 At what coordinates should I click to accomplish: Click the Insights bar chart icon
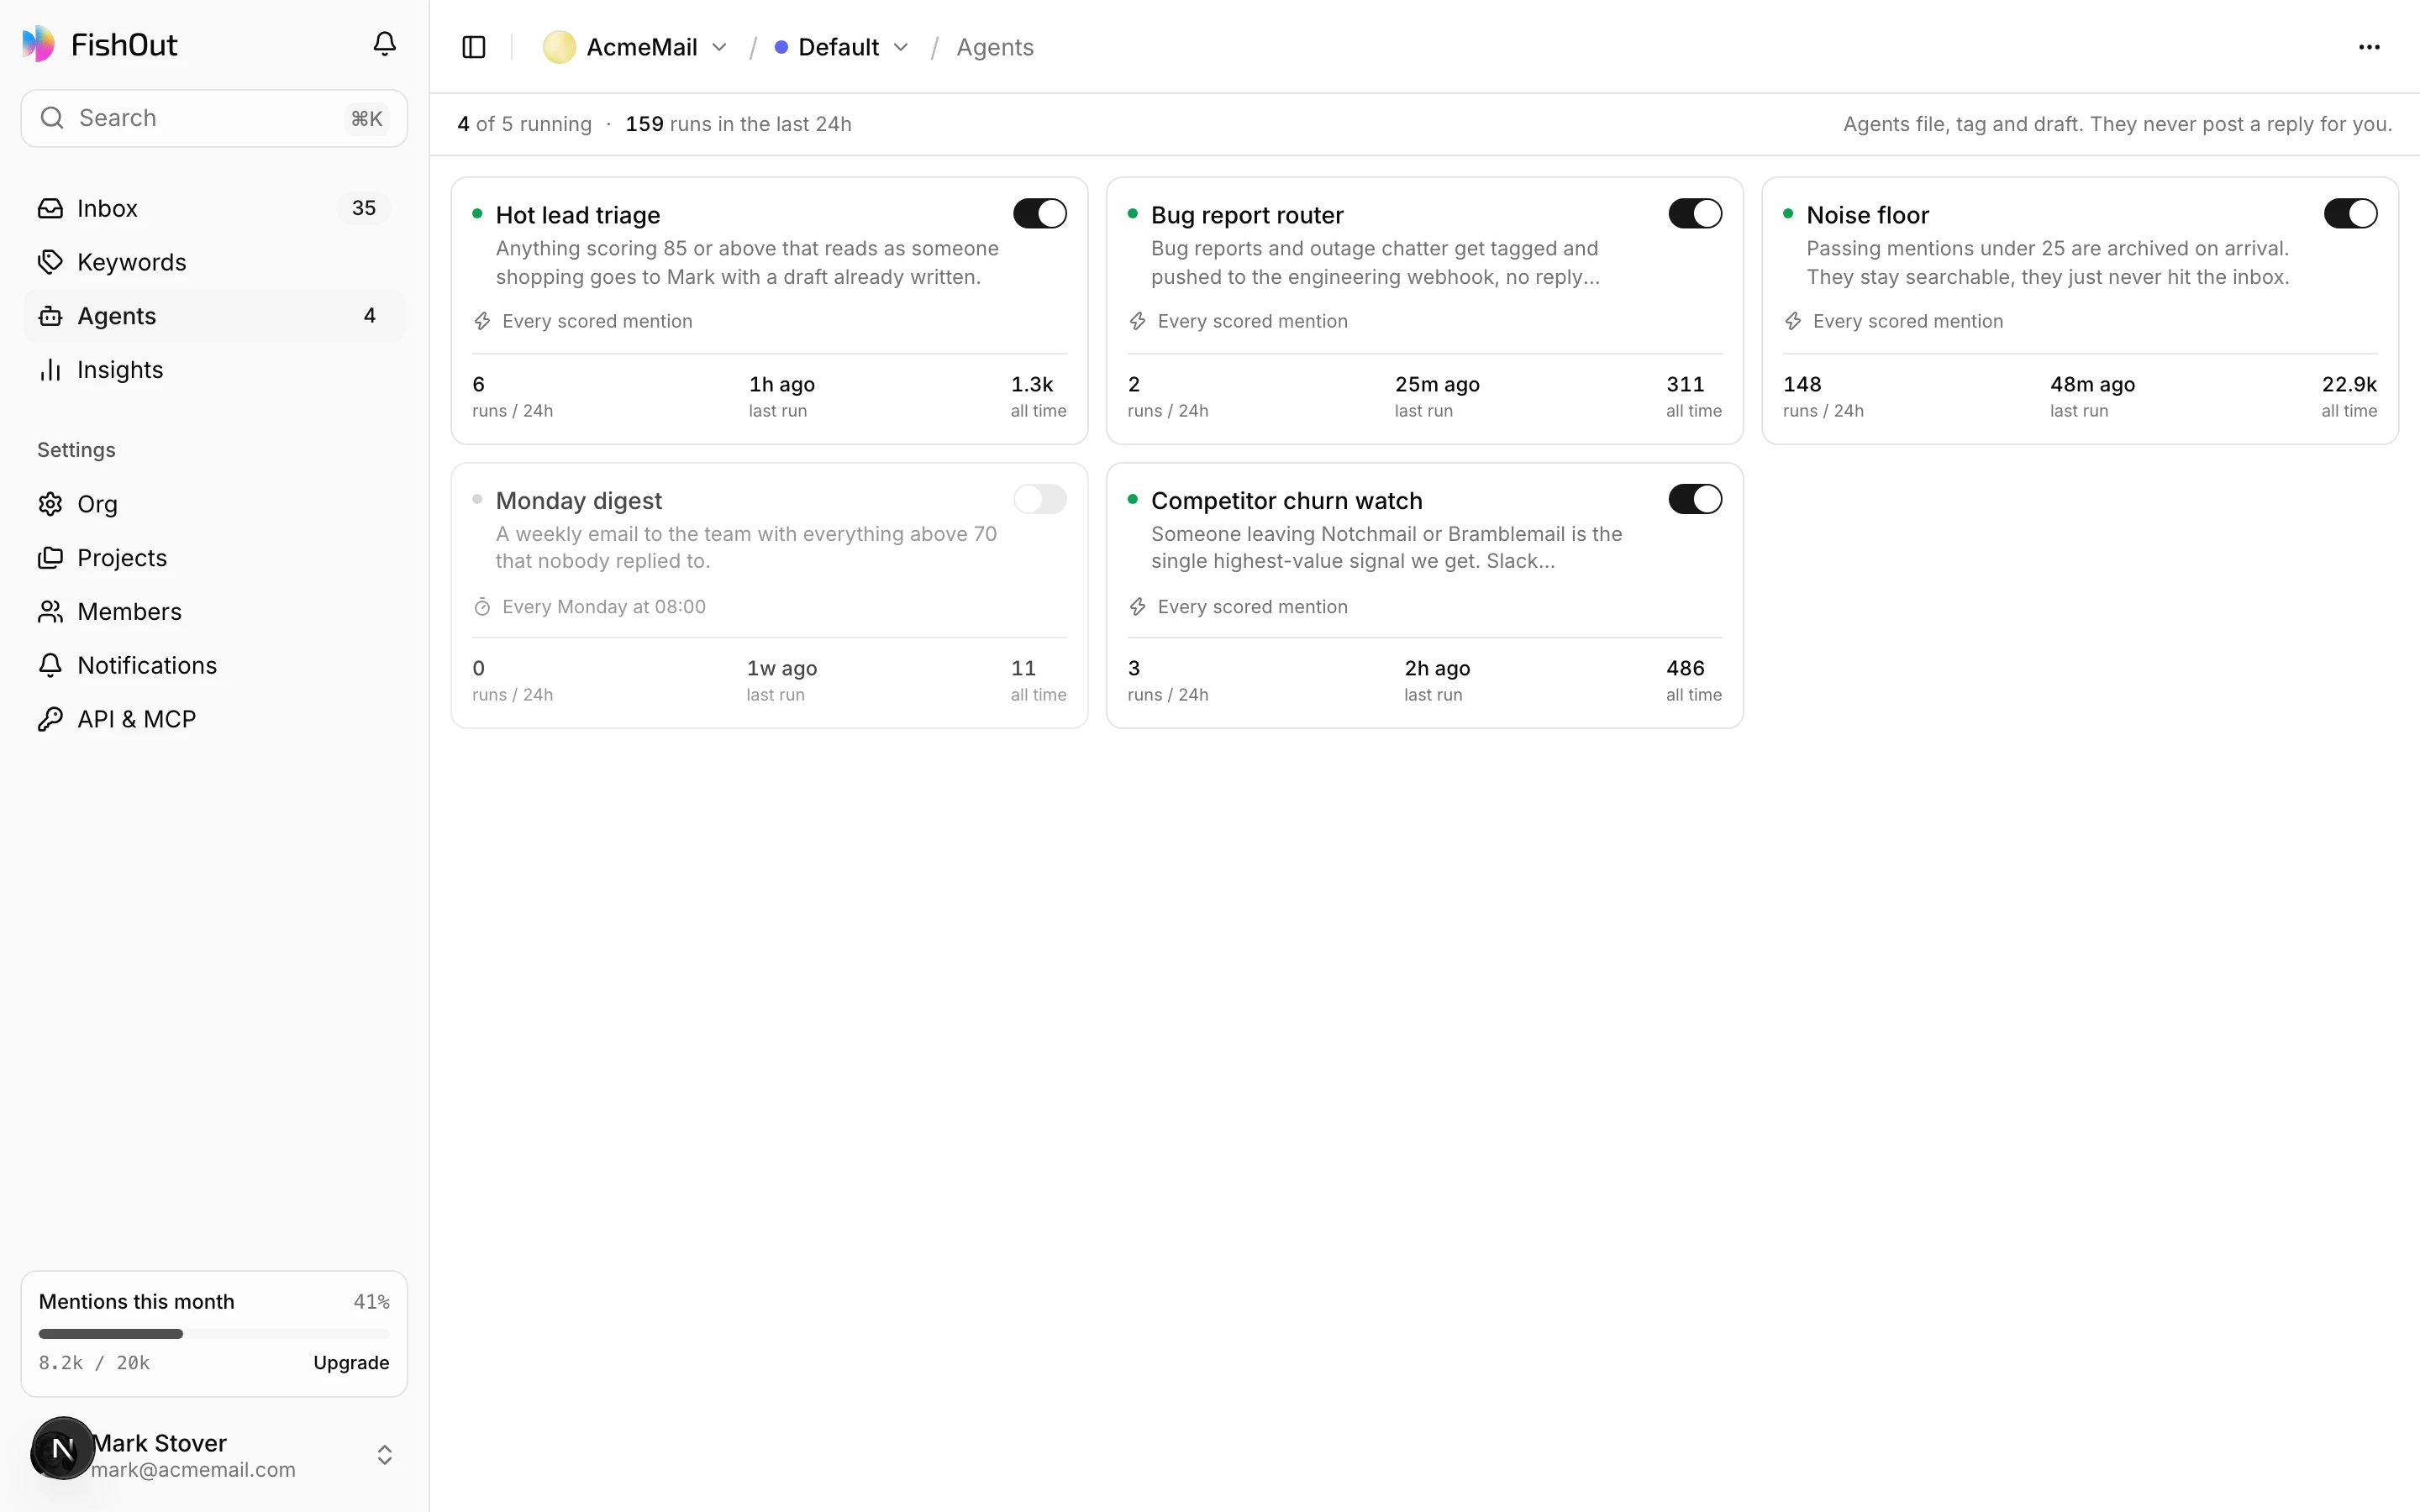pos(50,370)
